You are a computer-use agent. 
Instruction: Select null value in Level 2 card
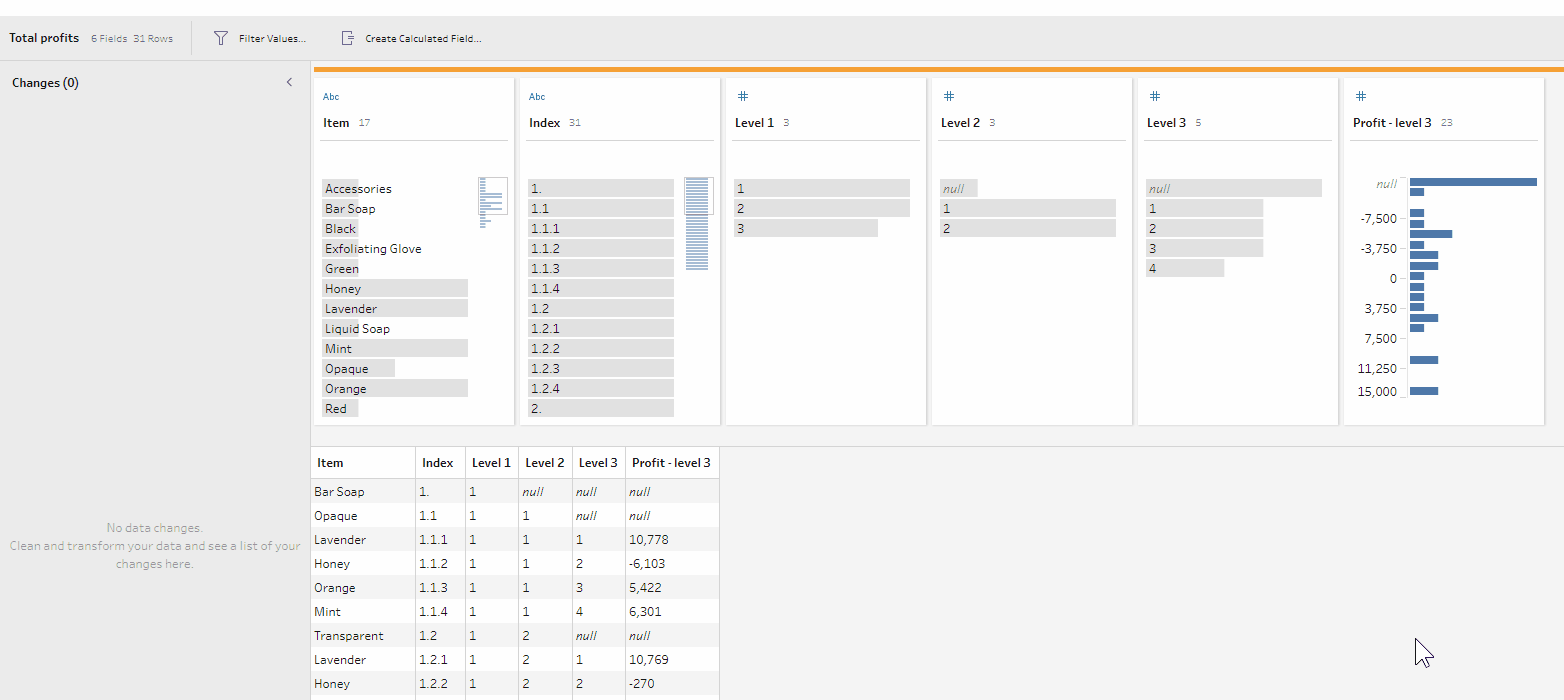(x=959, y=188)
